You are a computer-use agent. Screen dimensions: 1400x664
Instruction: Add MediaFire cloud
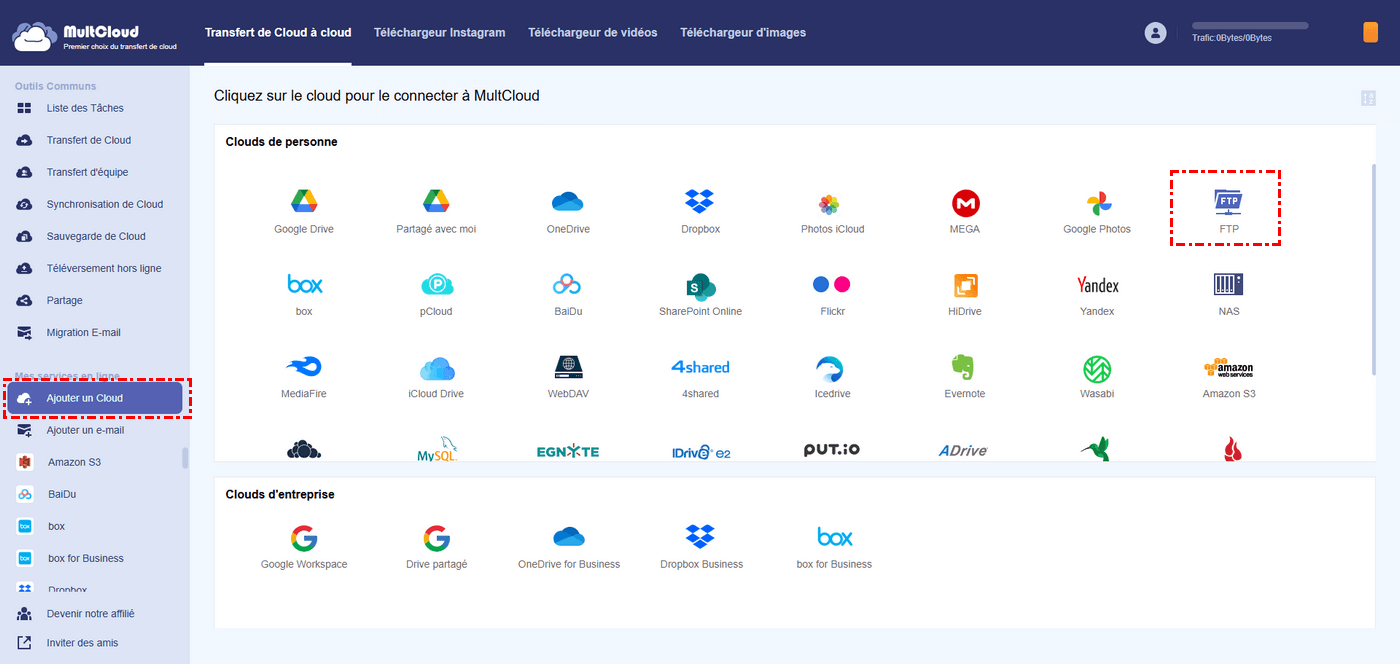coord(304,376)
